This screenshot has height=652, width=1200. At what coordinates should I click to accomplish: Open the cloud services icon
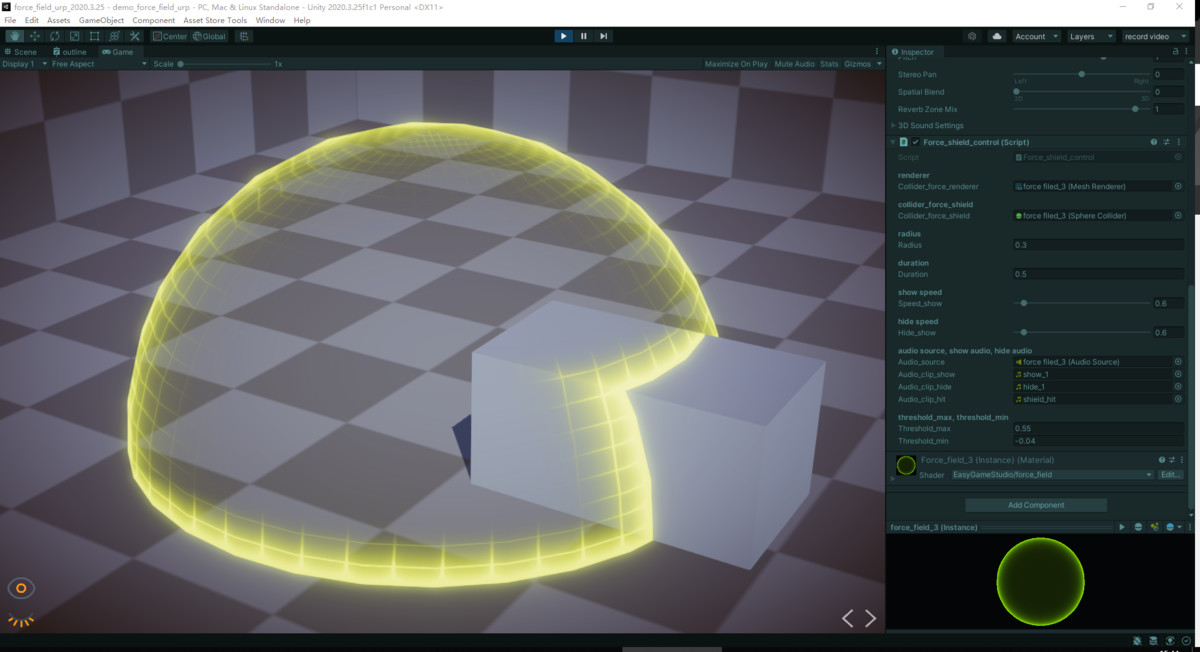click(997, 36)
